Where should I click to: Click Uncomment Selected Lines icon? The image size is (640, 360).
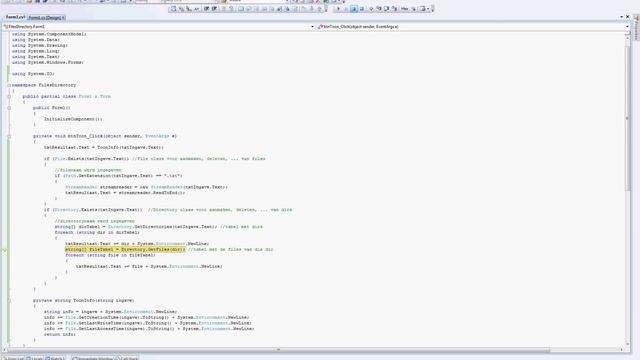(231, 9)
